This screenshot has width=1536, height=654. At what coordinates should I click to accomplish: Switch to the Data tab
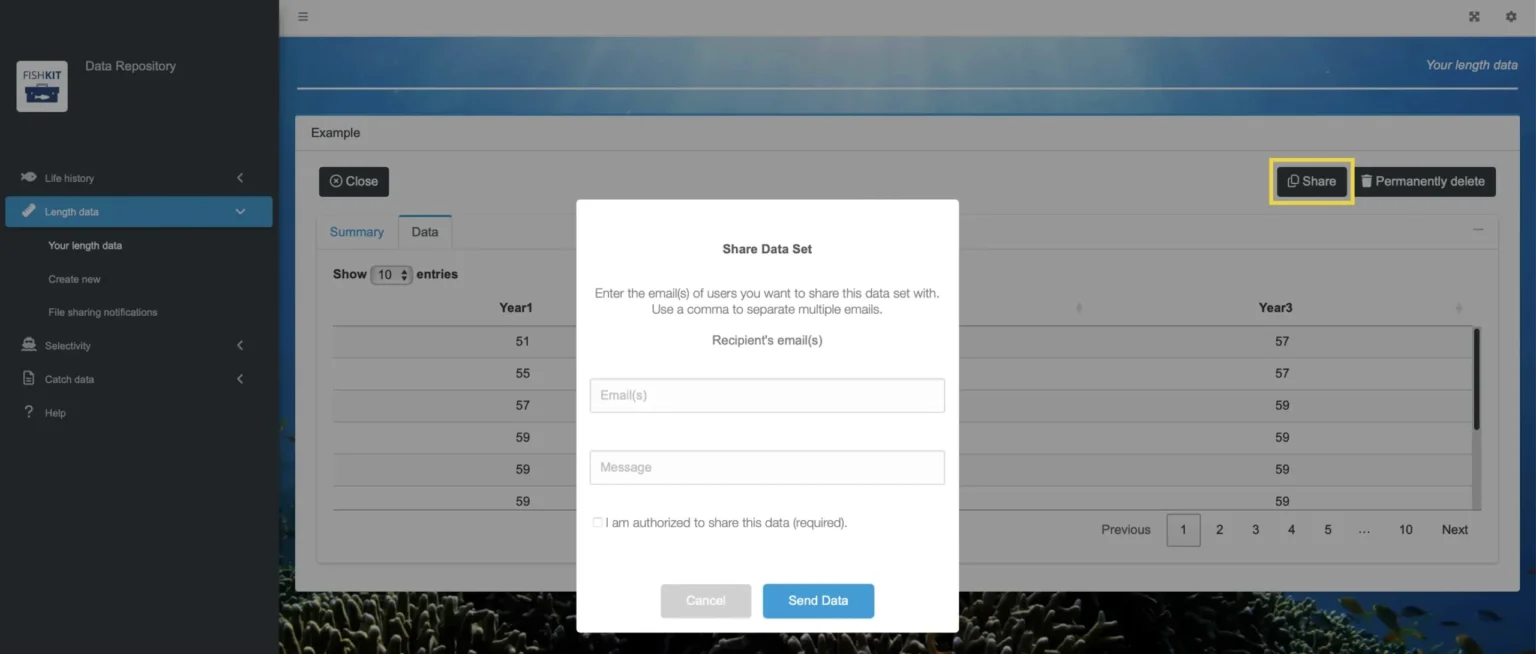pyautogui.click(x=425, y=232)
